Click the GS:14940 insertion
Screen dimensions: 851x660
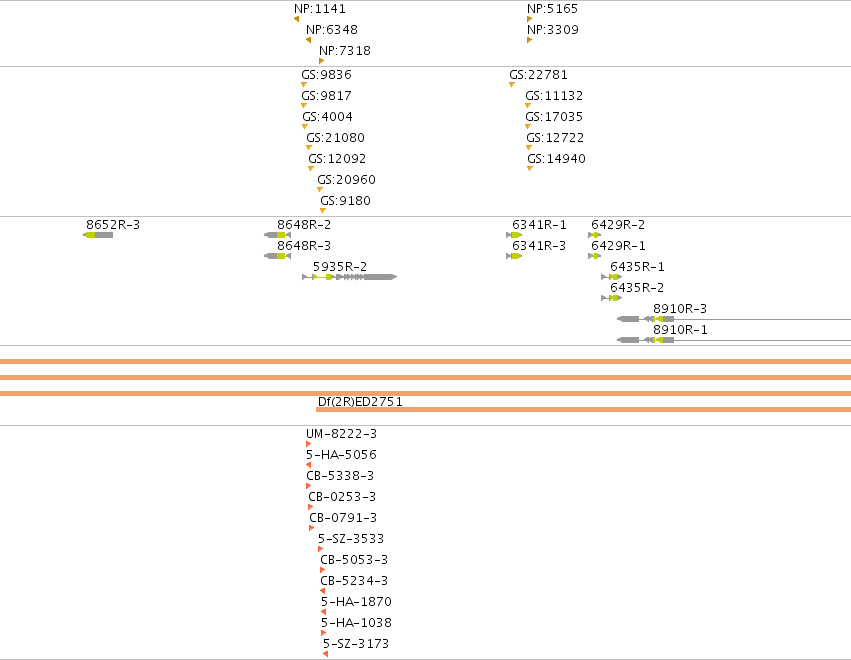click(x=556, y=160)
